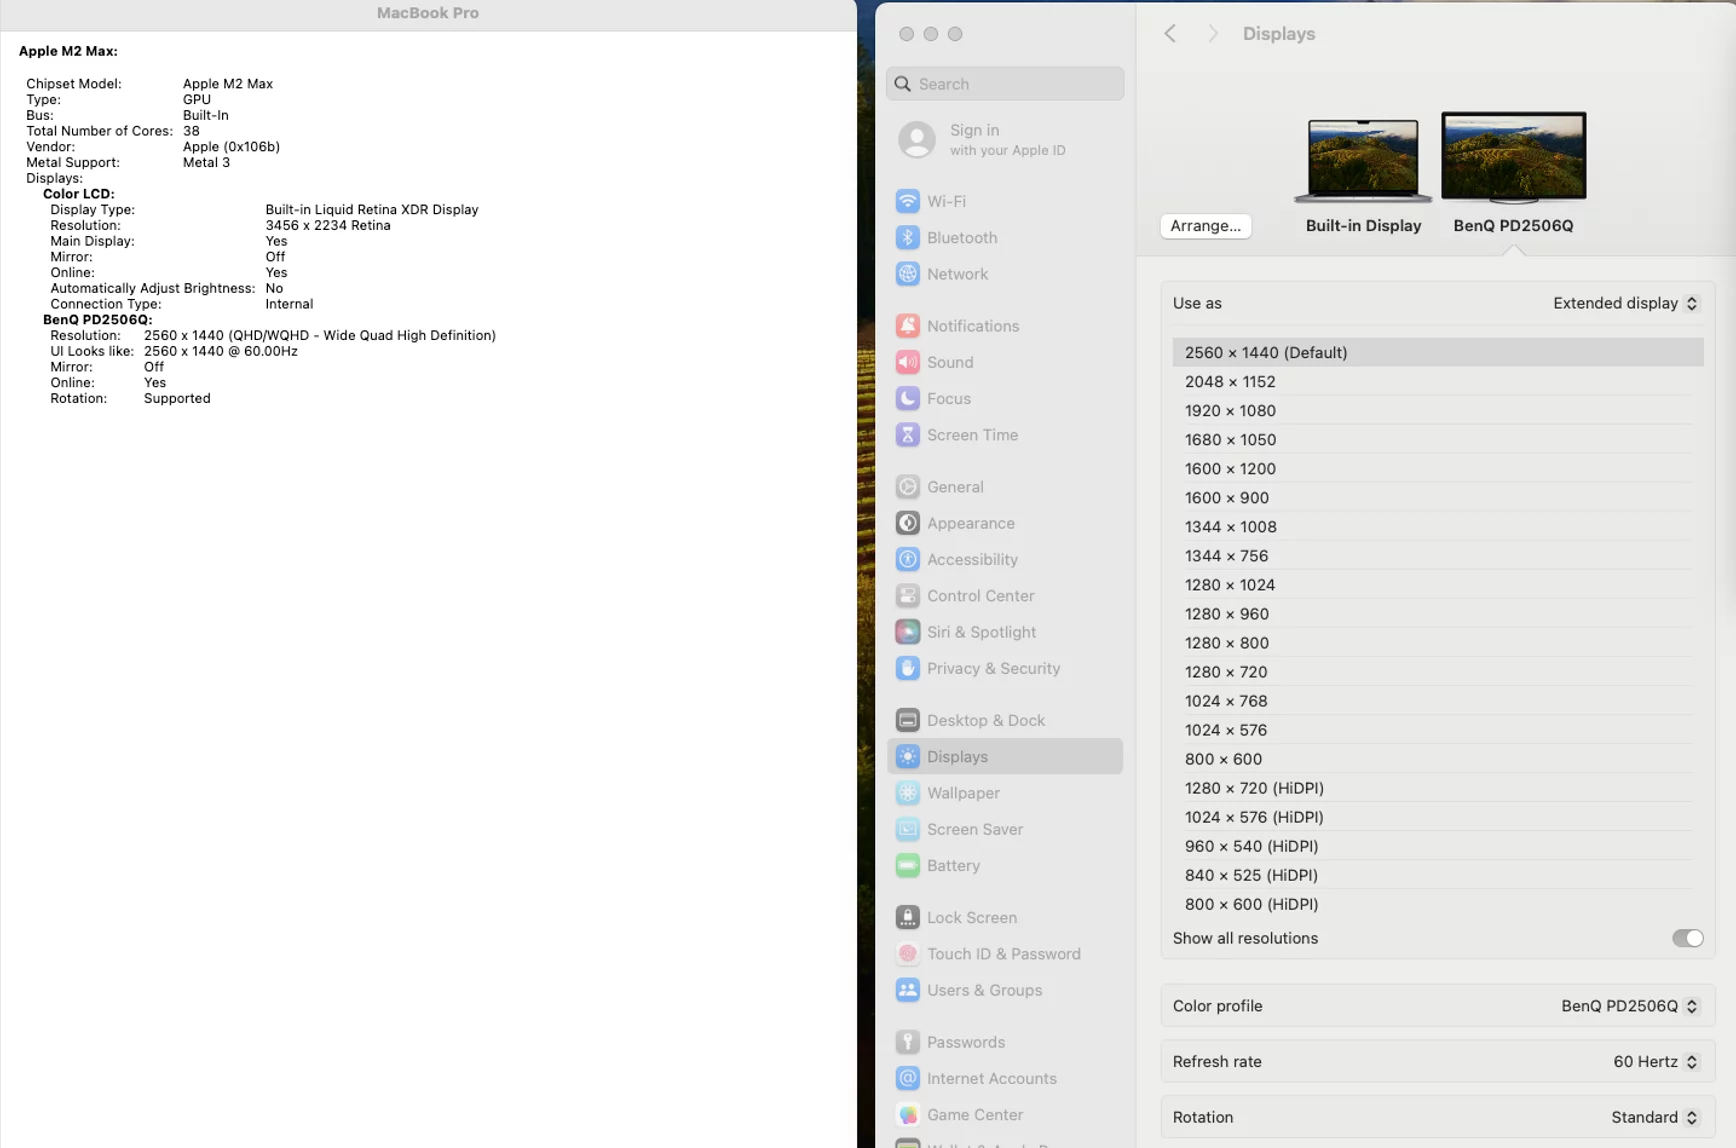Choose 1280 x 720 (HiDPI) resolution

(1253, 788)
